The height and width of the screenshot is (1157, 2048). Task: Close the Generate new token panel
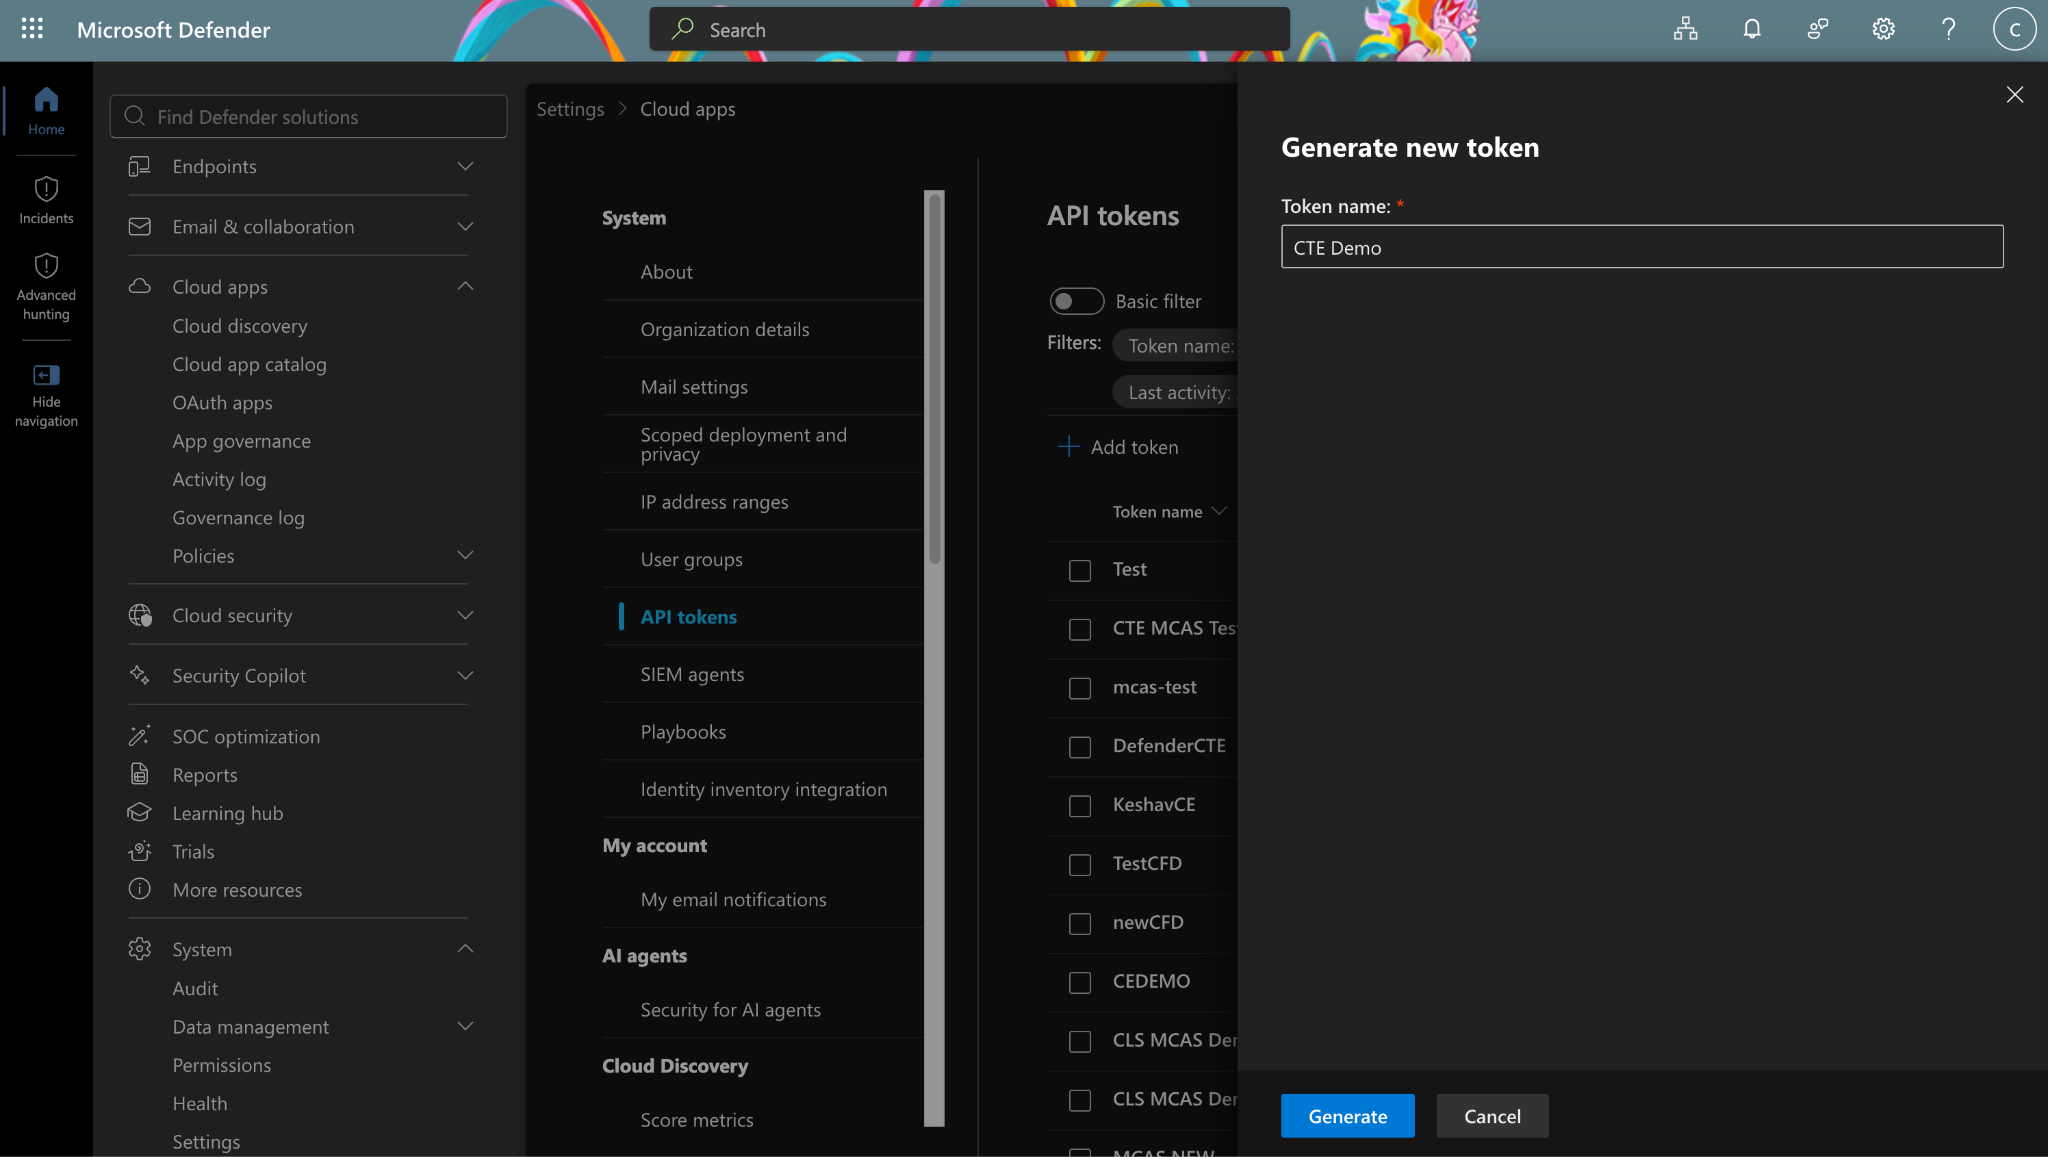point(2015,94)
